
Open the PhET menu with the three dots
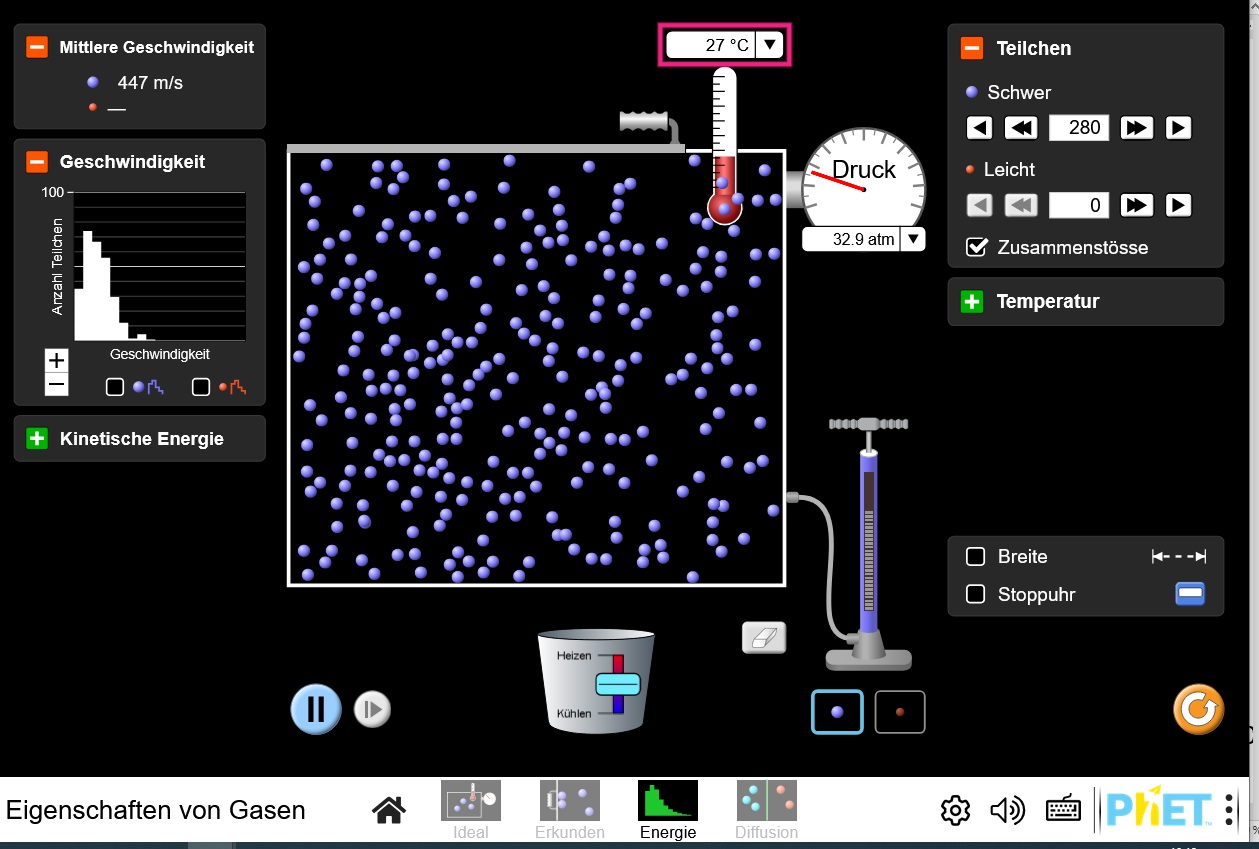1229,810
